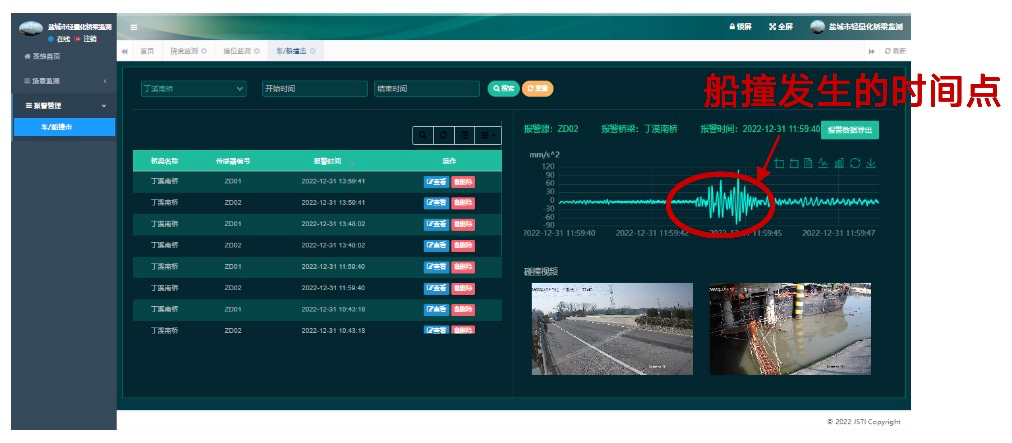Click the tabs scroll-left double arrow
Screen dimensions: 1012x443
tap(125, 51)
